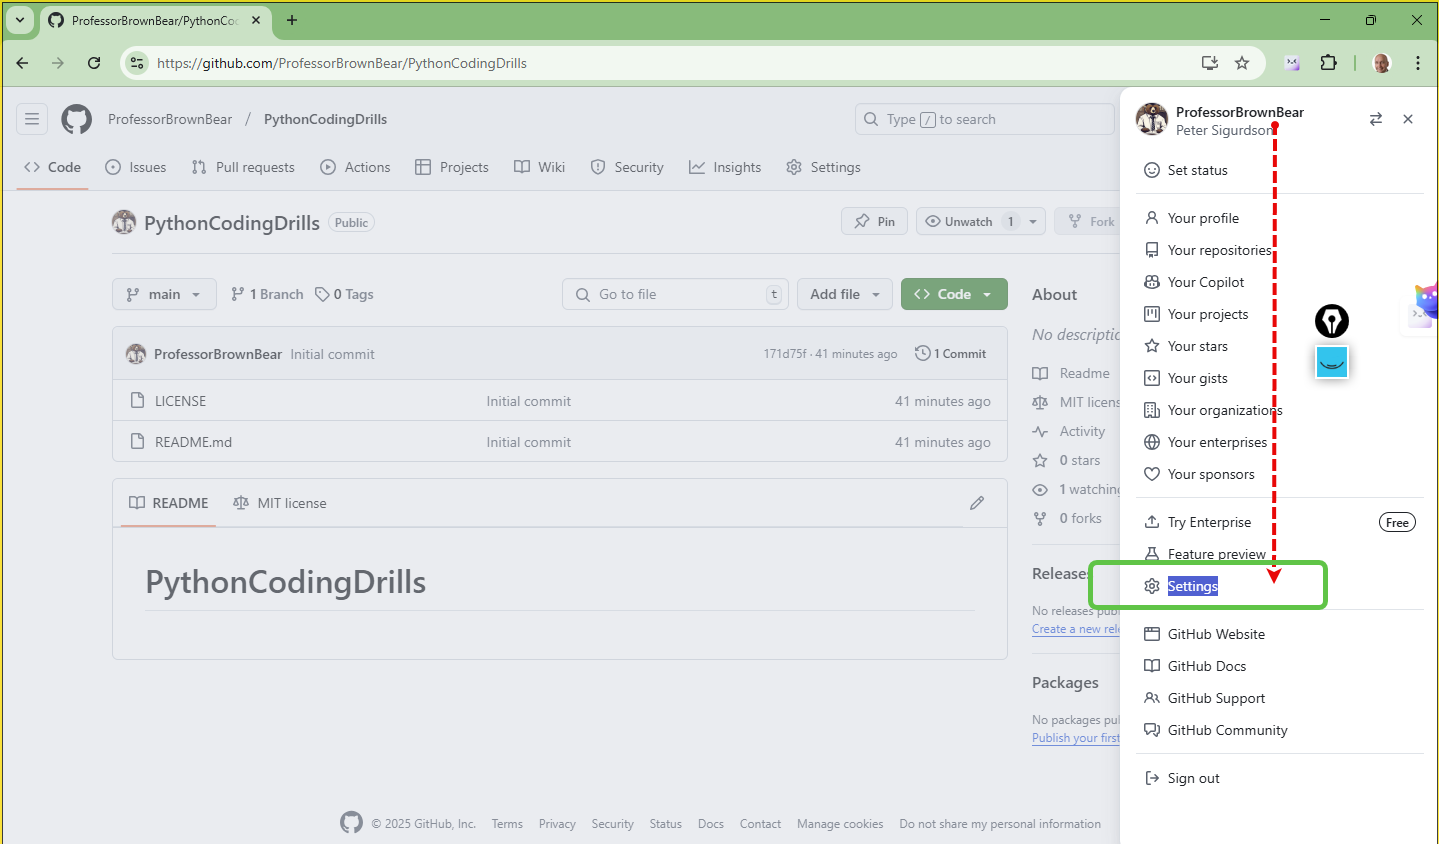Click the edit pencil icon for README

977,503
